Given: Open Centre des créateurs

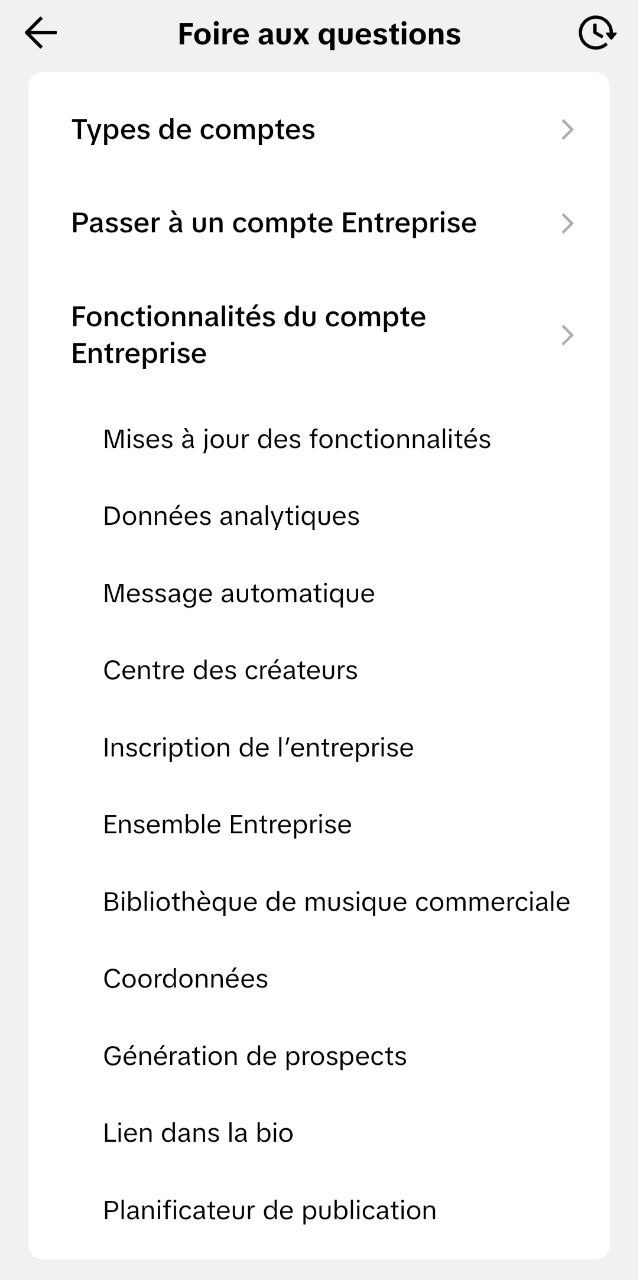Looking at the screenshot, I should point(230,669).
